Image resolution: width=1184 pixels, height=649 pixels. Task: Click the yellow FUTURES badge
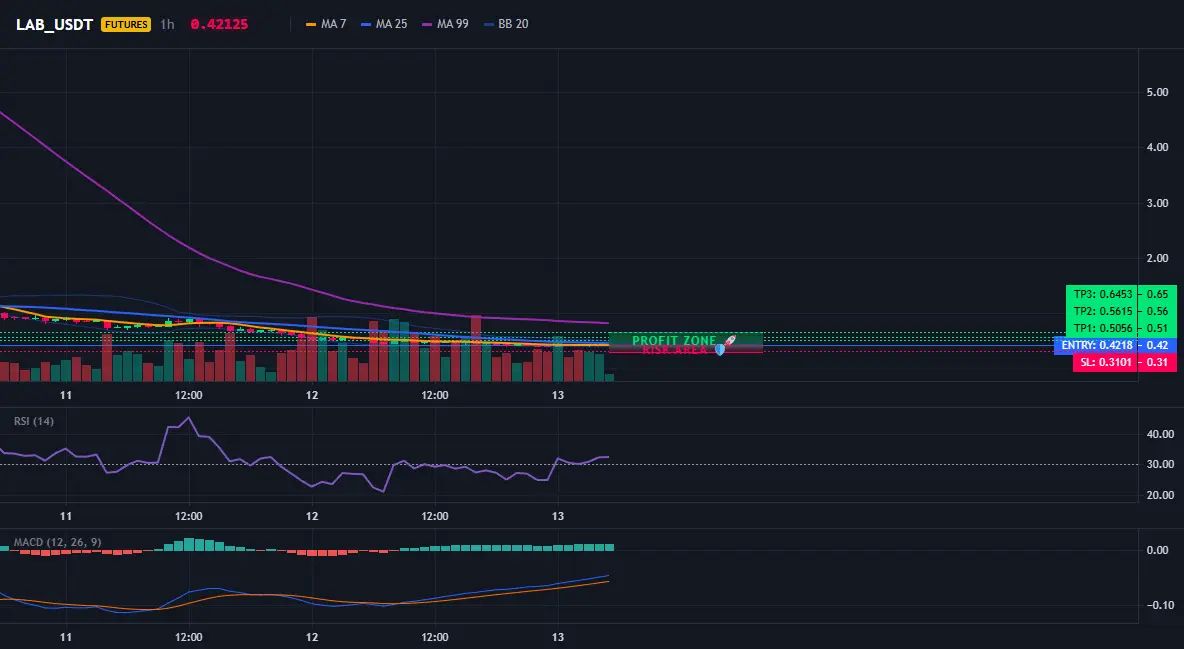(x=126, y=24)
